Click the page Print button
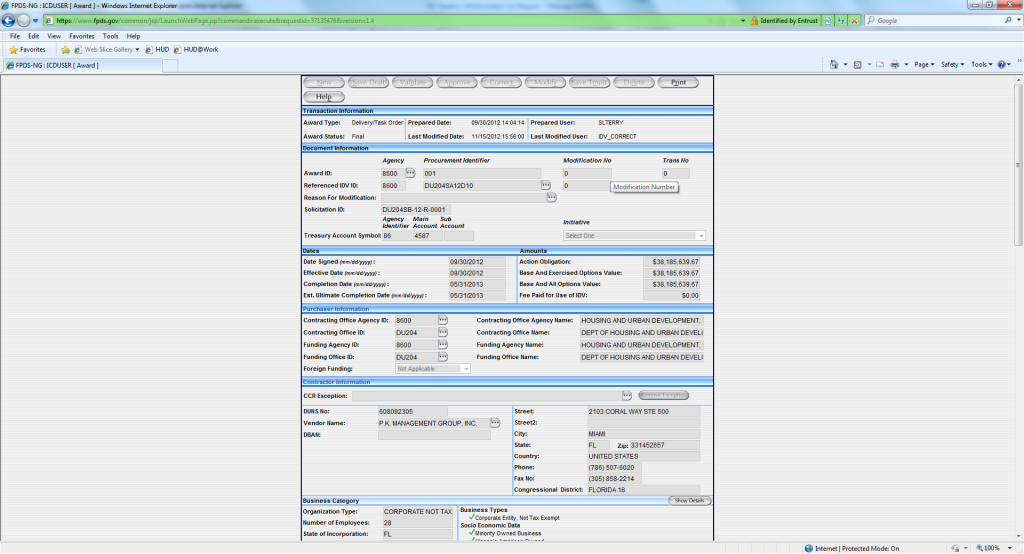 679,82
